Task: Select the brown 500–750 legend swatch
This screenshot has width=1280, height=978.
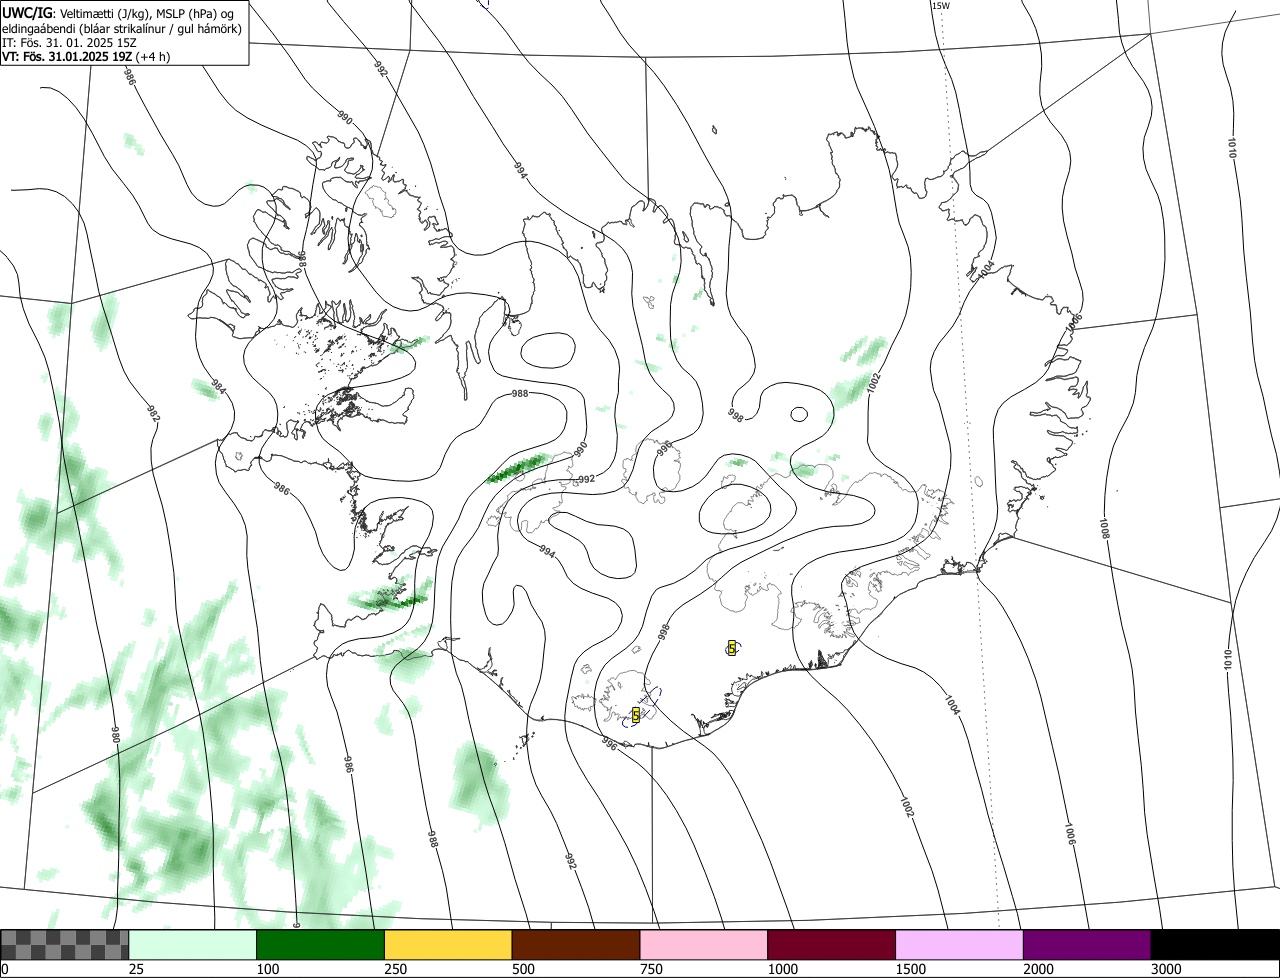Action: [576, 944]
